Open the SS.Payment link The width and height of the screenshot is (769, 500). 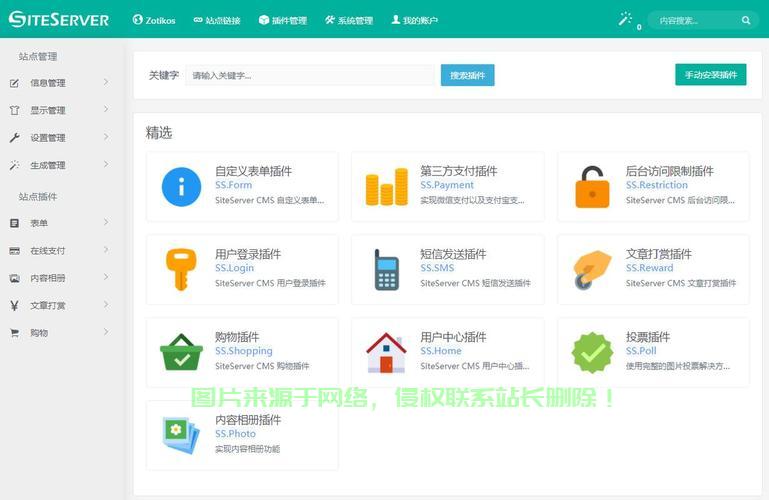447,185
